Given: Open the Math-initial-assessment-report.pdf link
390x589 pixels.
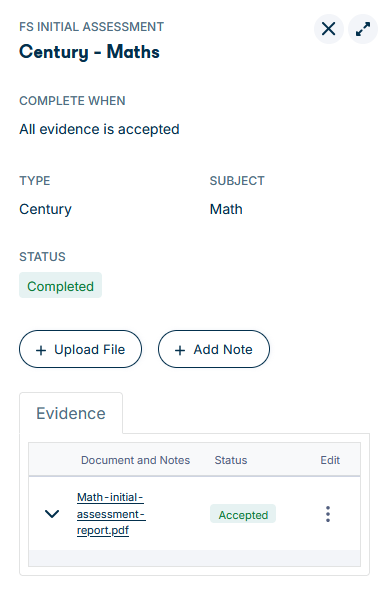Looking at the screenshot, I should [x=111, y=514].
